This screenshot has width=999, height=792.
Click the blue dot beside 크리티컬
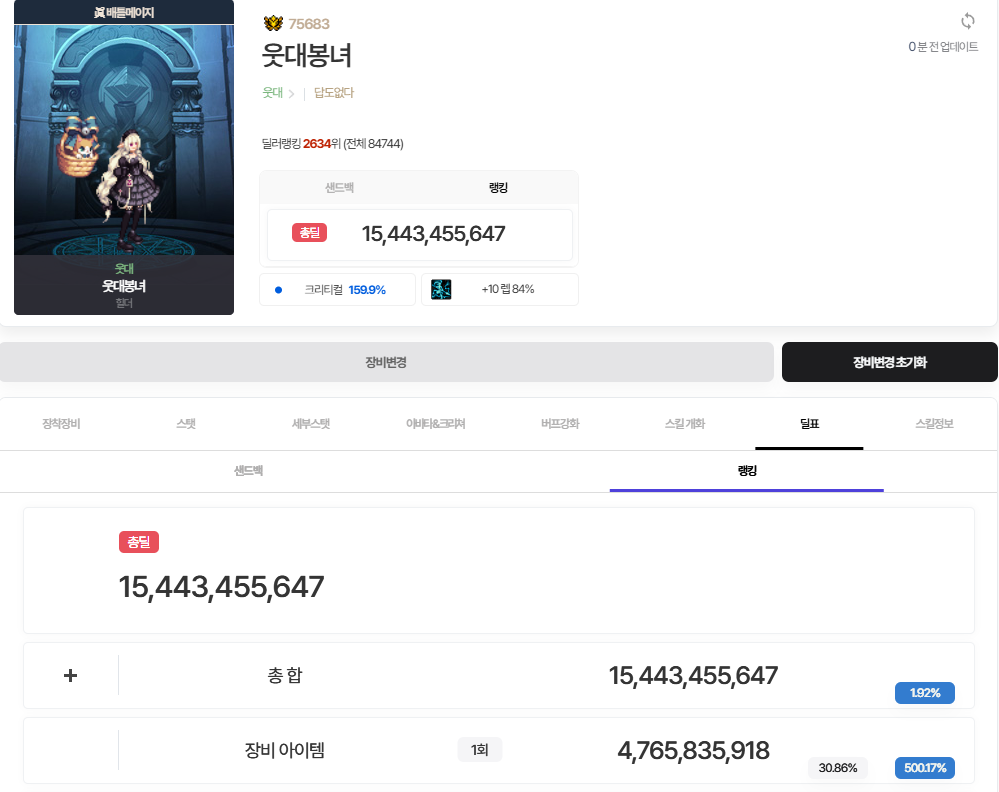pyautogui.click(x=278, y=290)
